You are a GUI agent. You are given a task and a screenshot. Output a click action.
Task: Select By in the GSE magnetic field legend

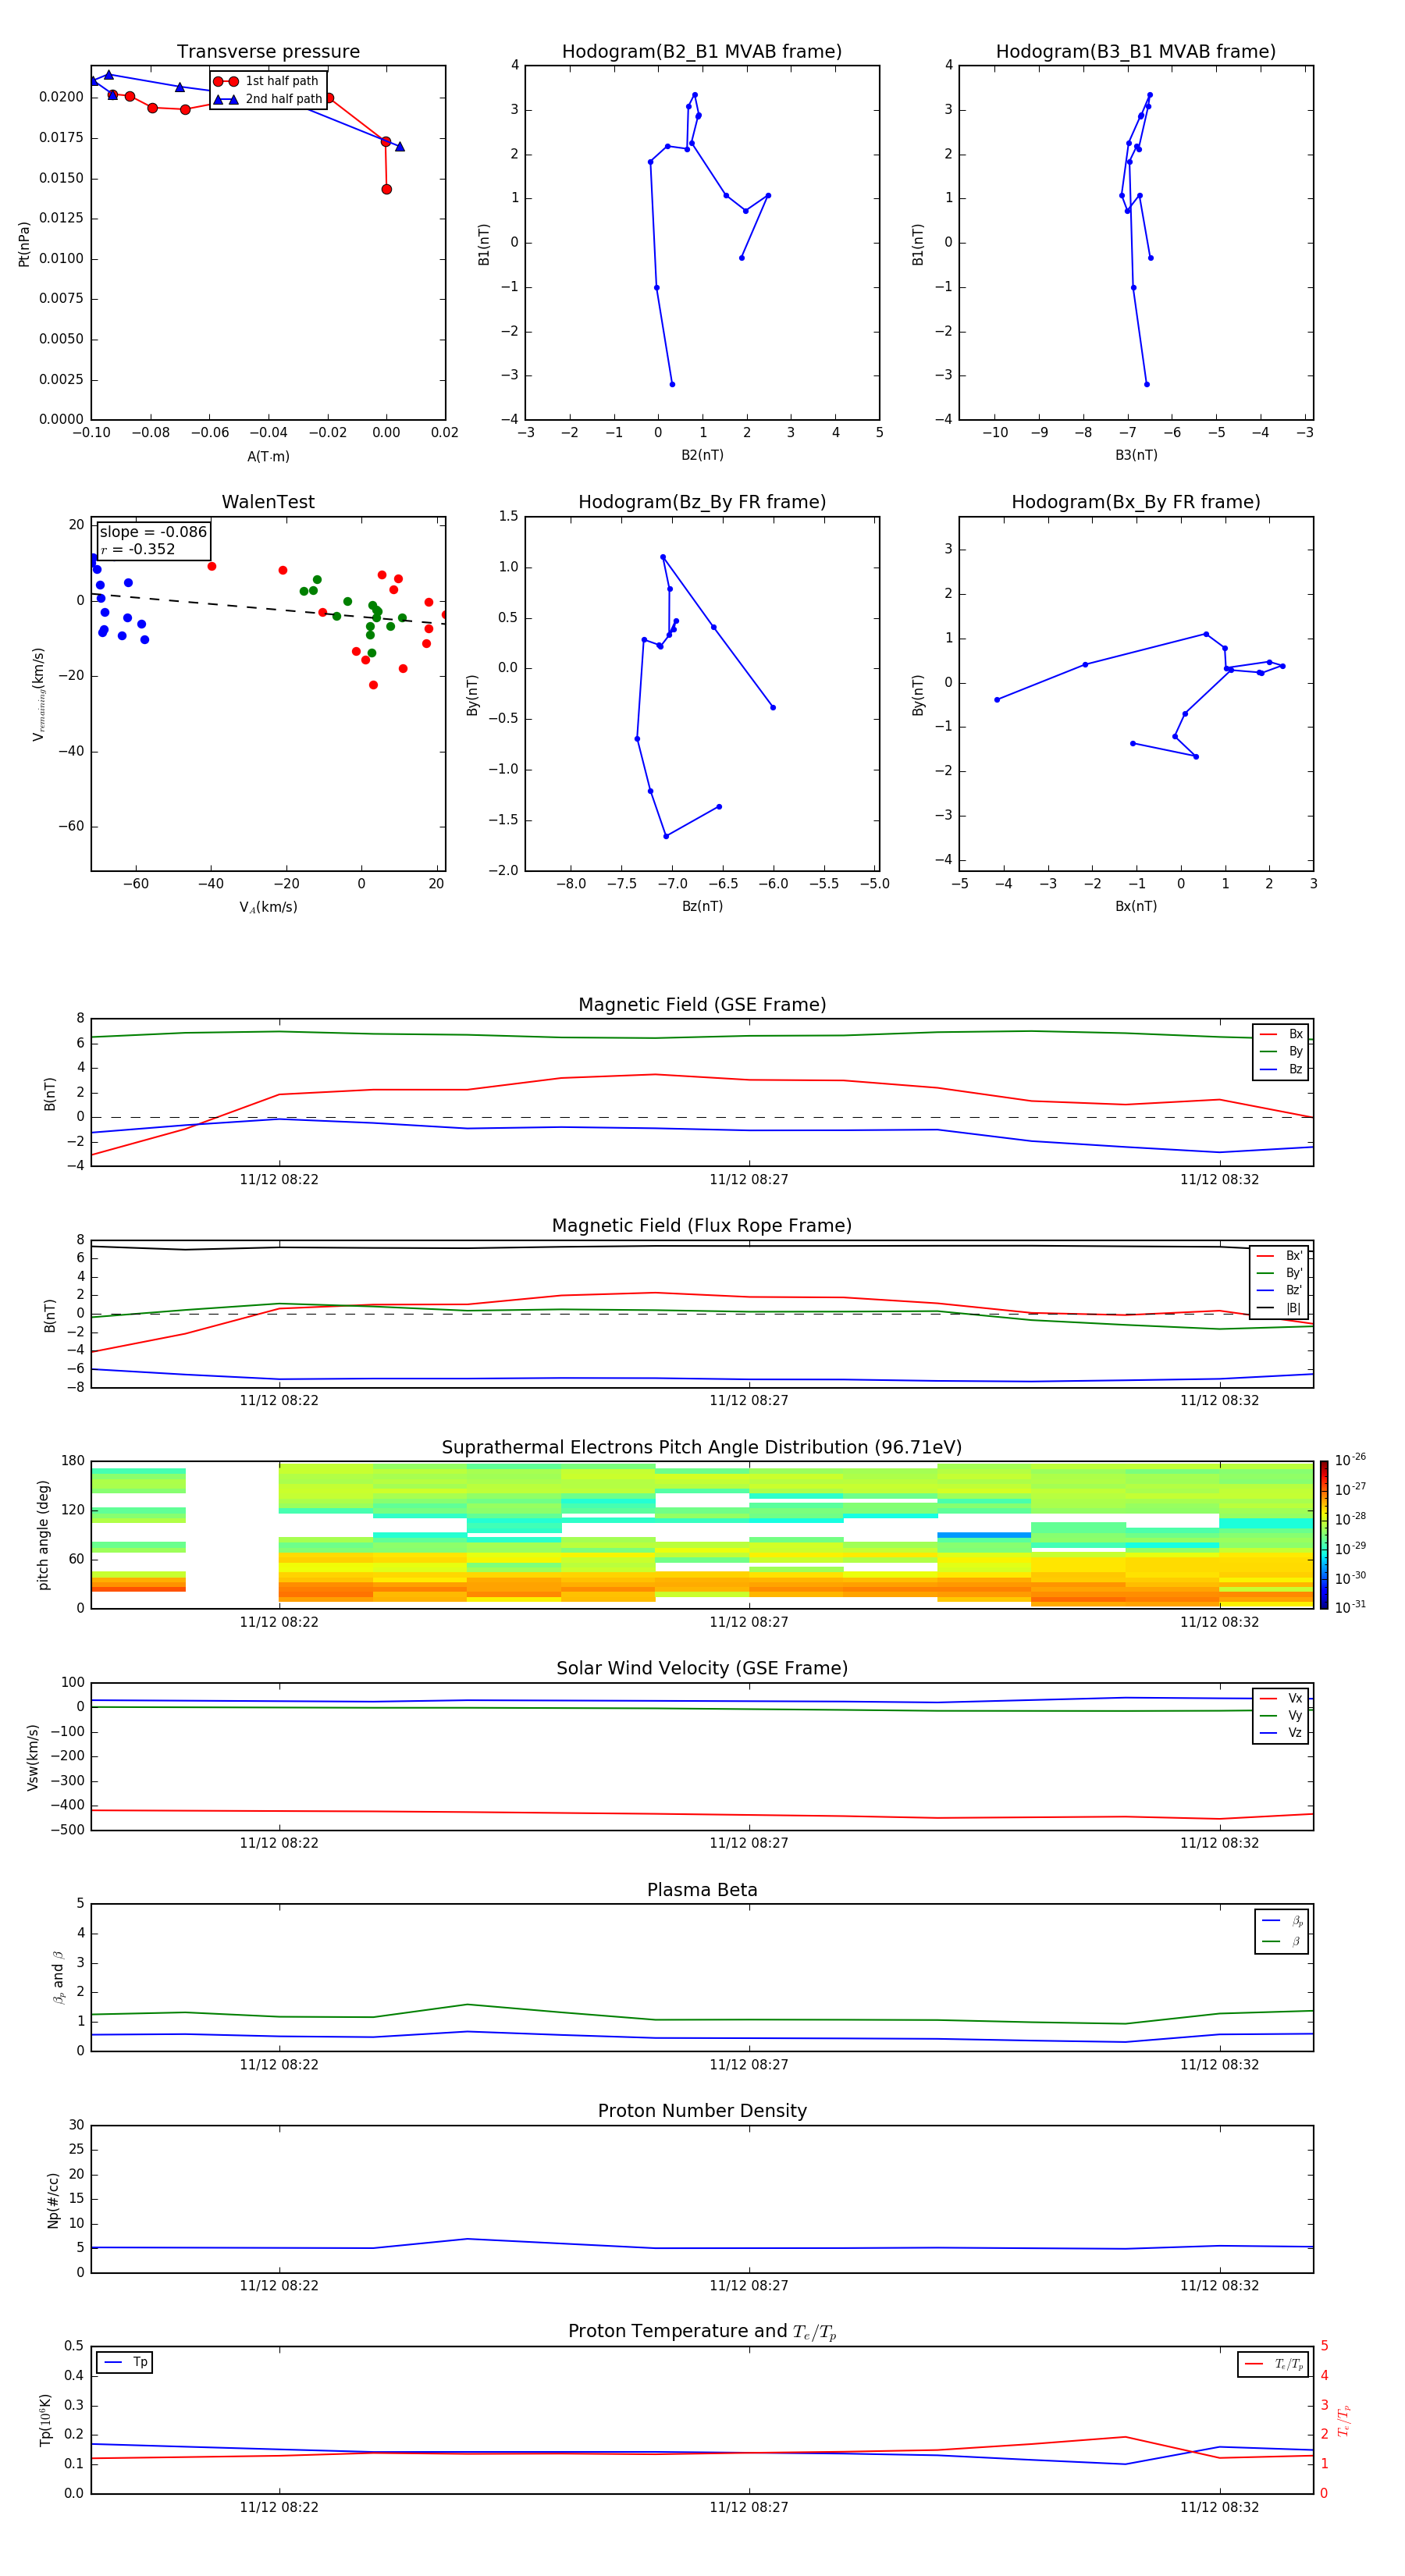point(1281,1051)
